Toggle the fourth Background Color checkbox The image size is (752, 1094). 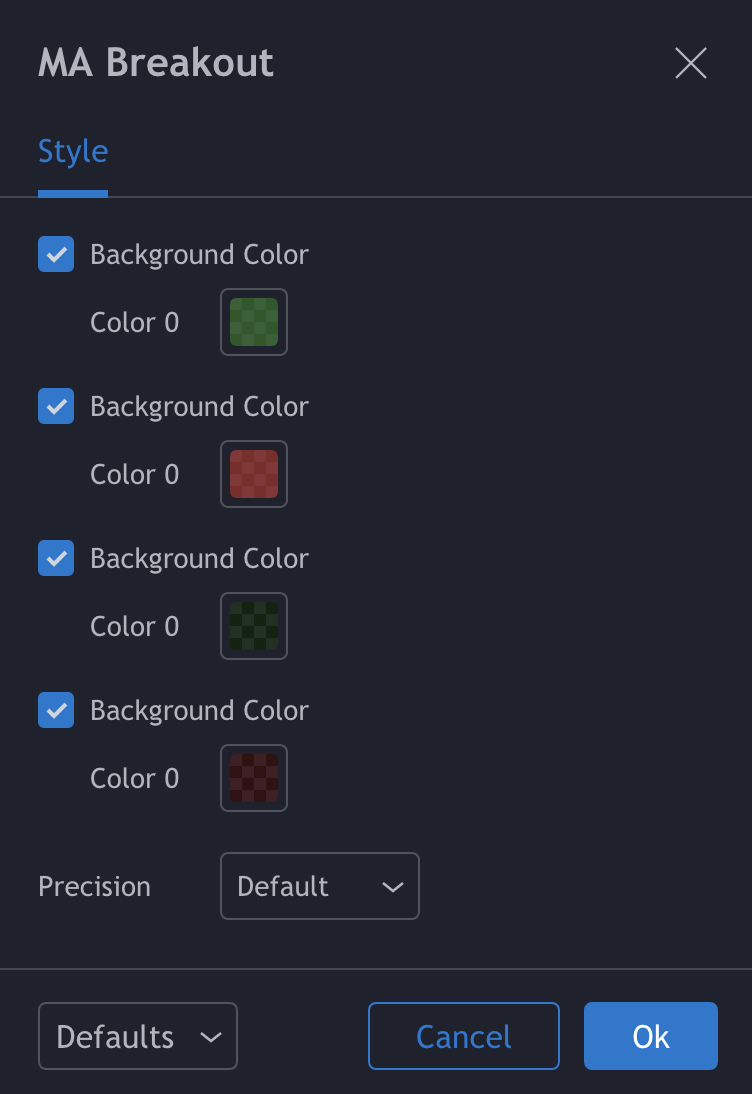56,710
